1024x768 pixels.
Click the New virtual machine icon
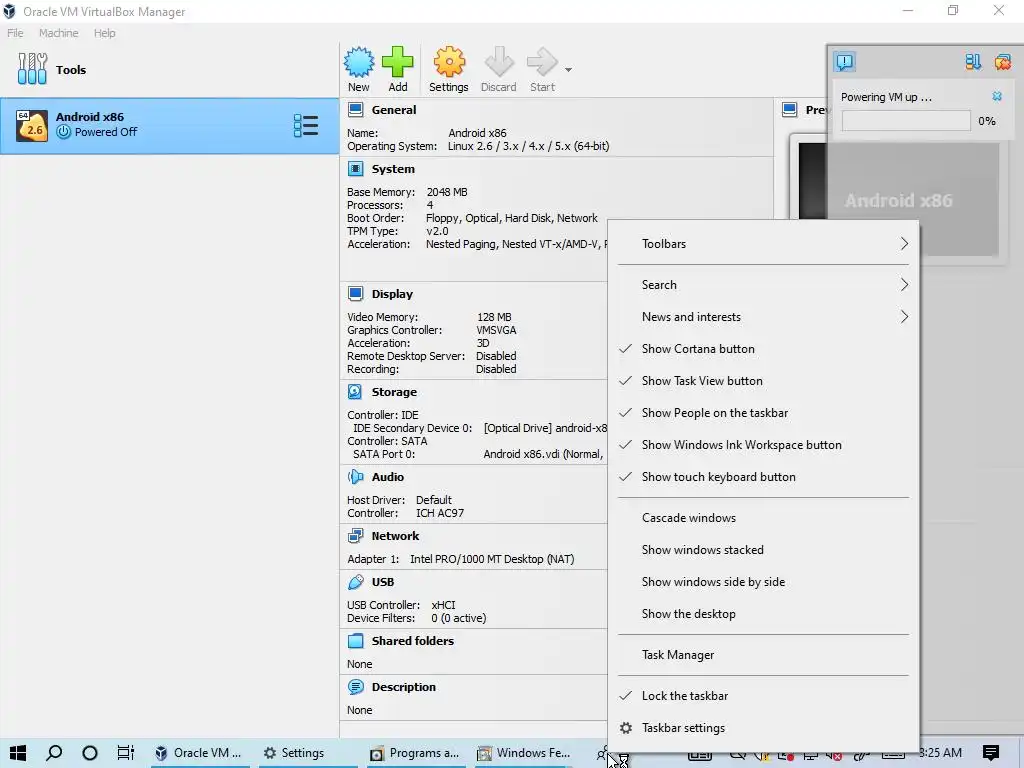click(x=359, y=62)
